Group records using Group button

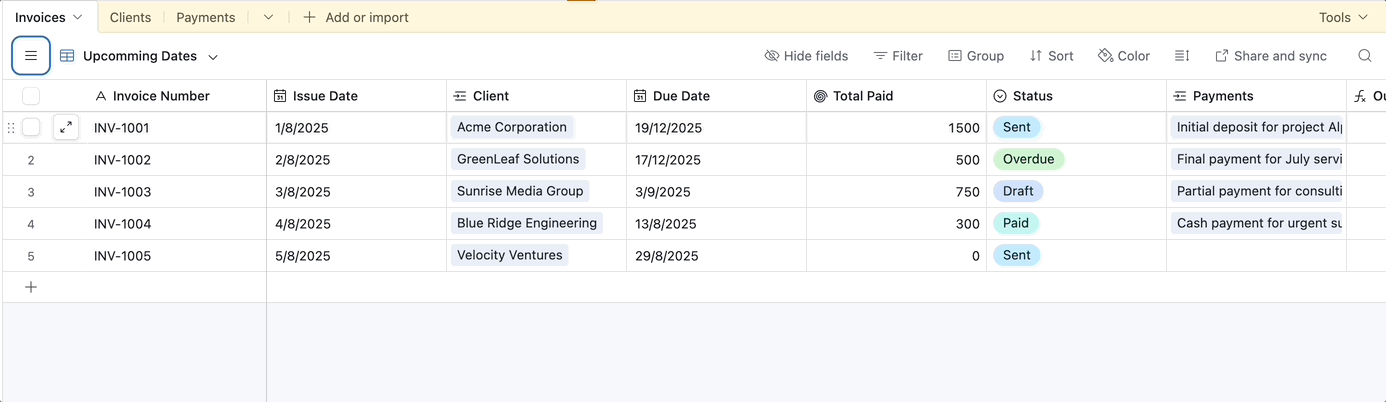pyautogui.click(x=975, y=56)
